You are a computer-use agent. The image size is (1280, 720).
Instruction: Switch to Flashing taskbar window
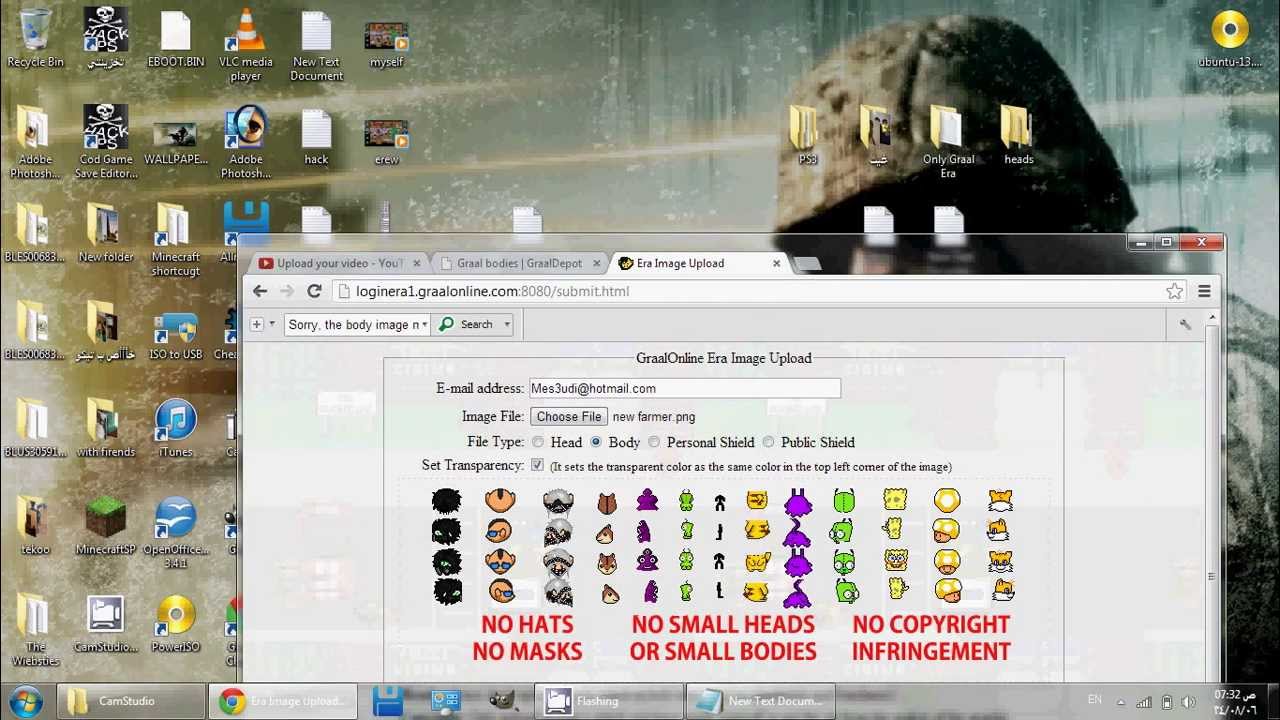608,701
